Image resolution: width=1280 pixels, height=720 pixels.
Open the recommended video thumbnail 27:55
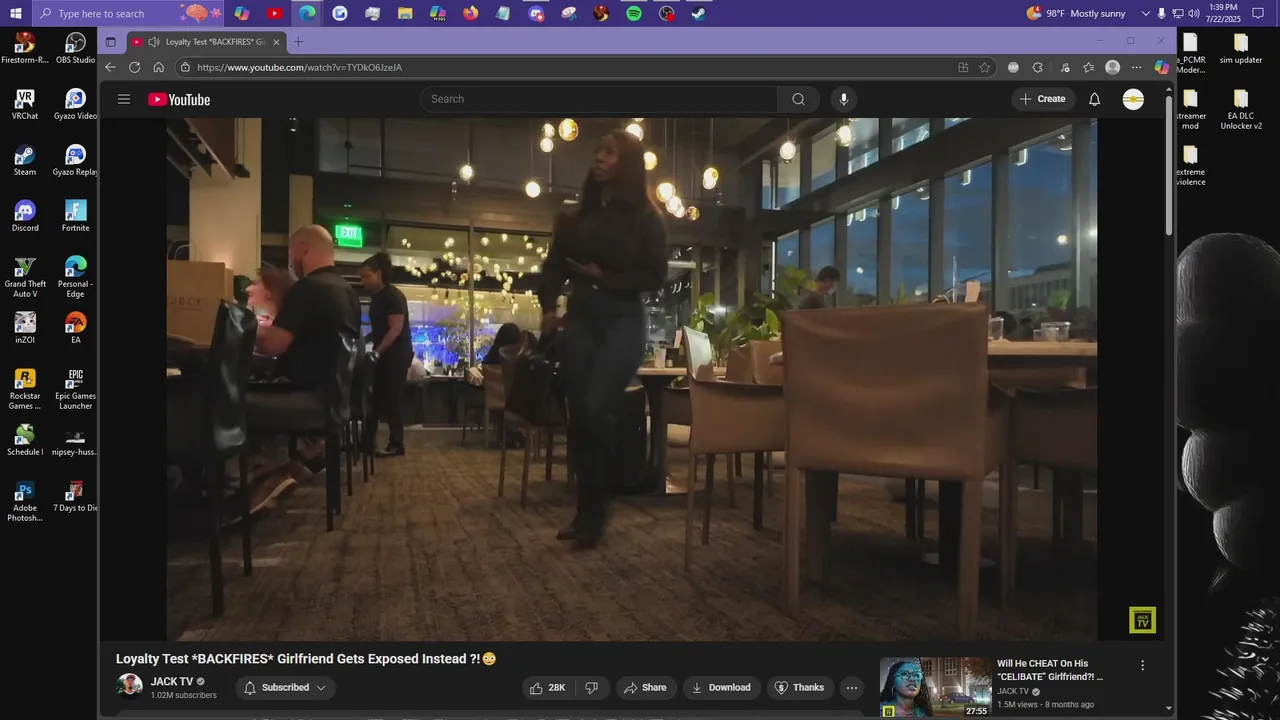coord(935,687)
